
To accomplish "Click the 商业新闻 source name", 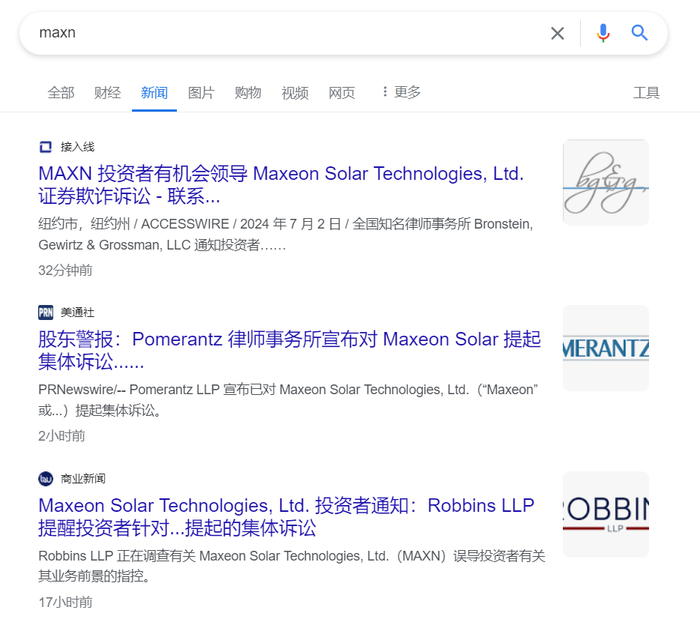I will point(83,479).
